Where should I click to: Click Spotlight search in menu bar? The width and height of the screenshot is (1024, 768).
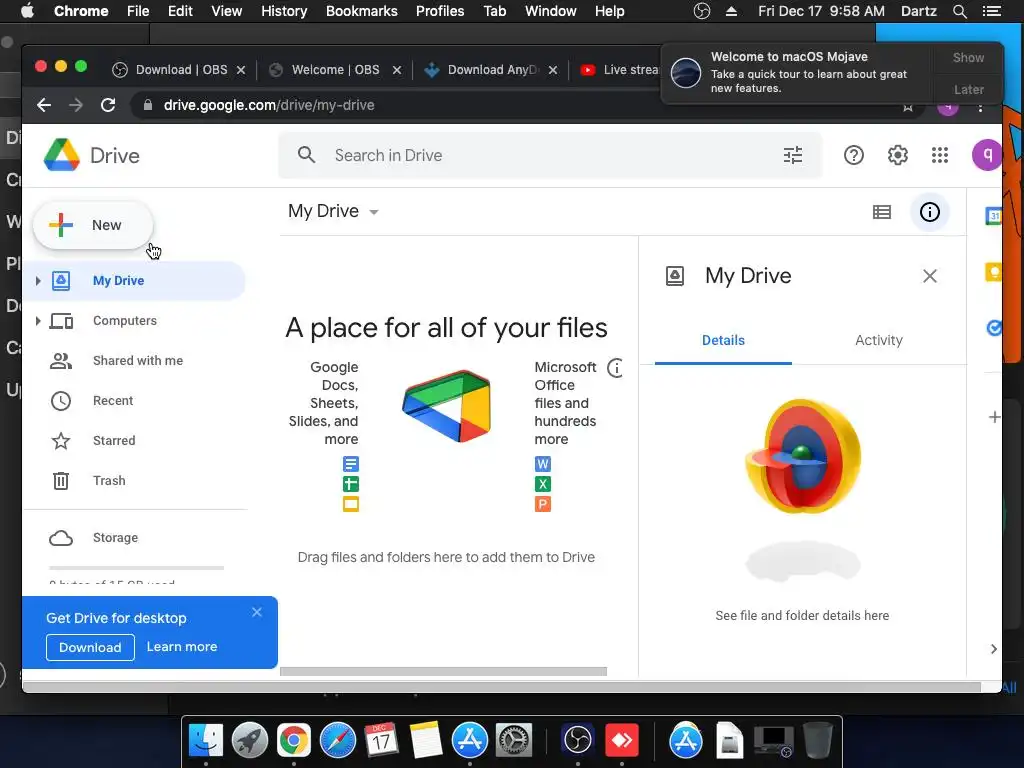pos(959,11)
